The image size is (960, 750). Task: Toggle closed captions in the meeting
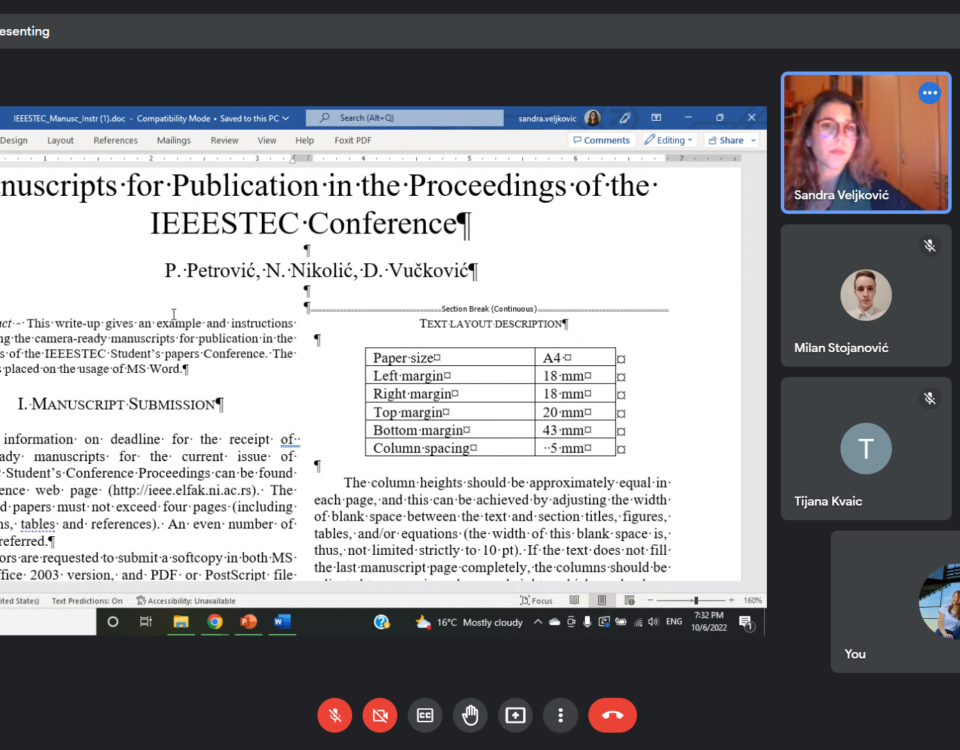coord(425,715)
